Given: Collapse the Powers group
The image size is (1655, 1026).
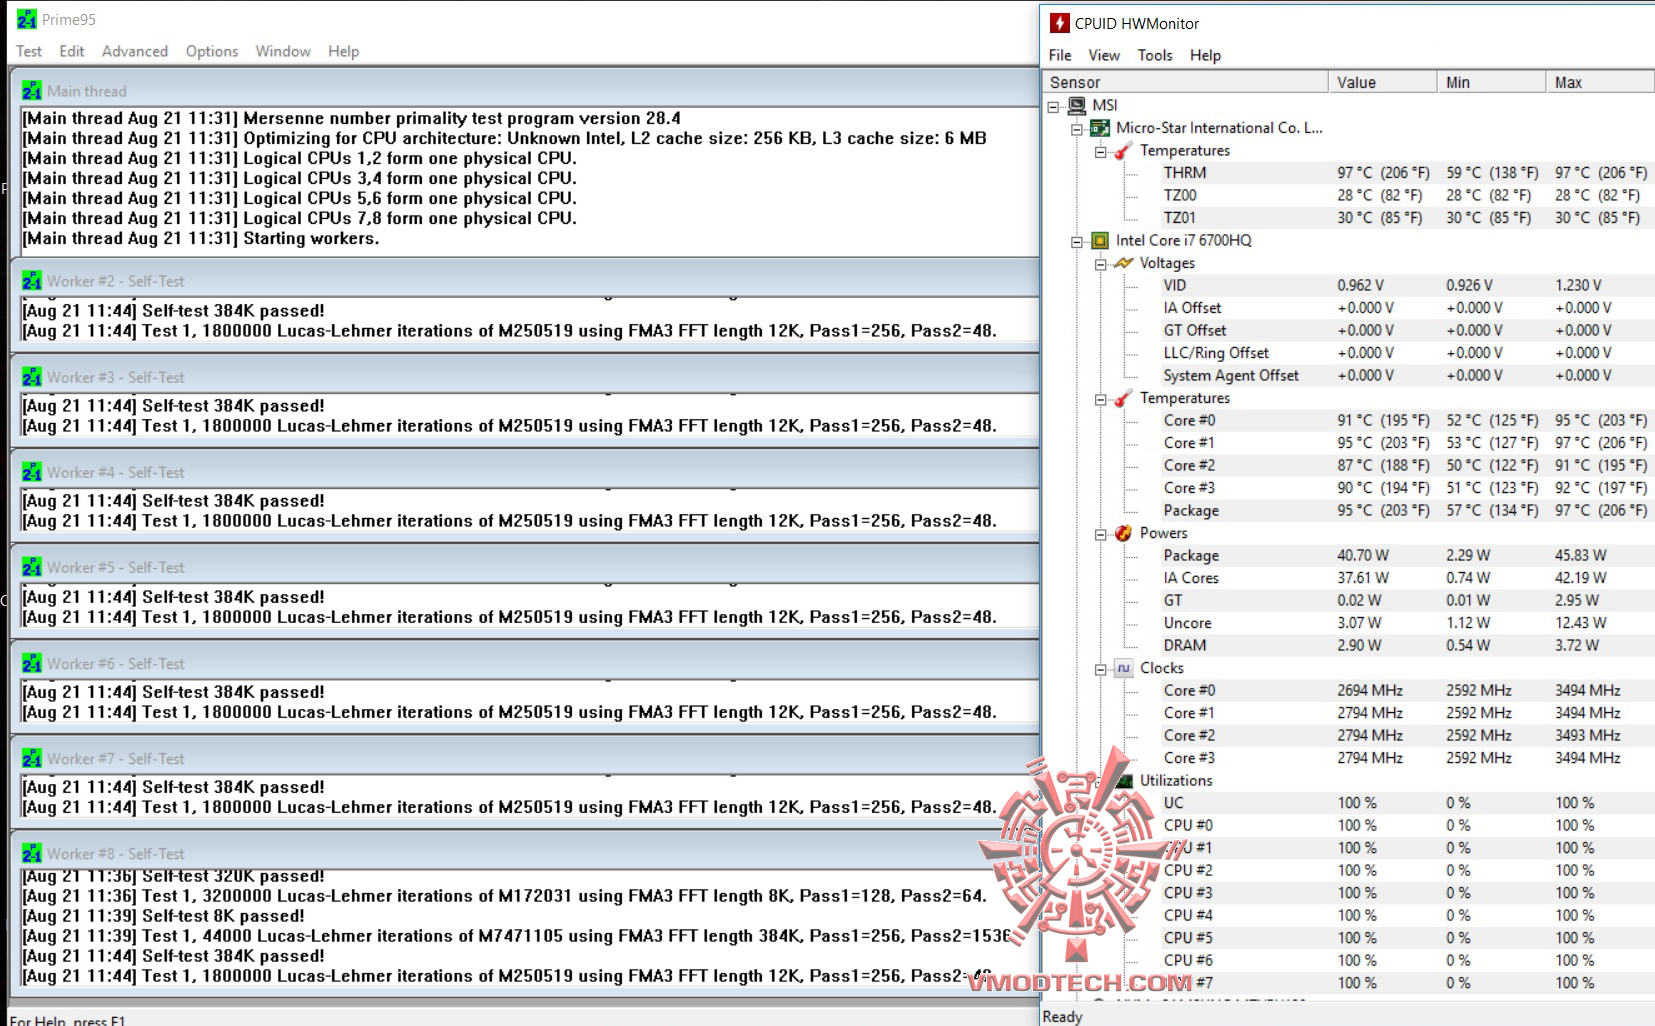Looking at the screenshot, I should pos(1100,534).
